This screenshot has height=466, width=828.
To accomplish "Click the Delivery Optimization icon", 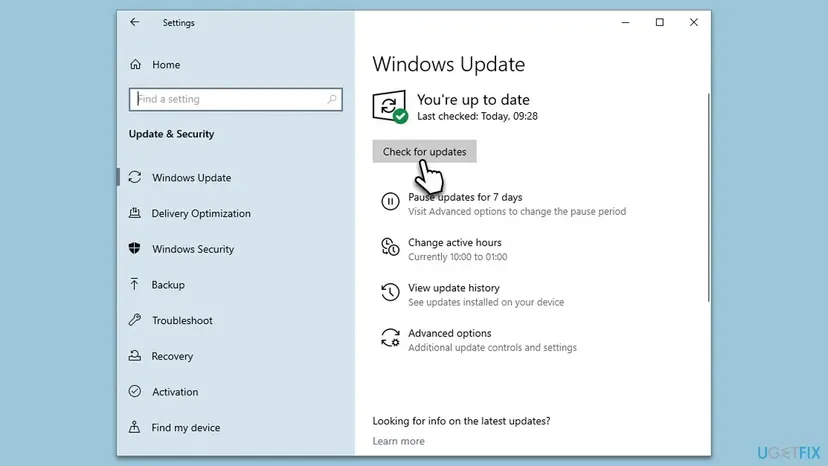I will click(135, 213).
